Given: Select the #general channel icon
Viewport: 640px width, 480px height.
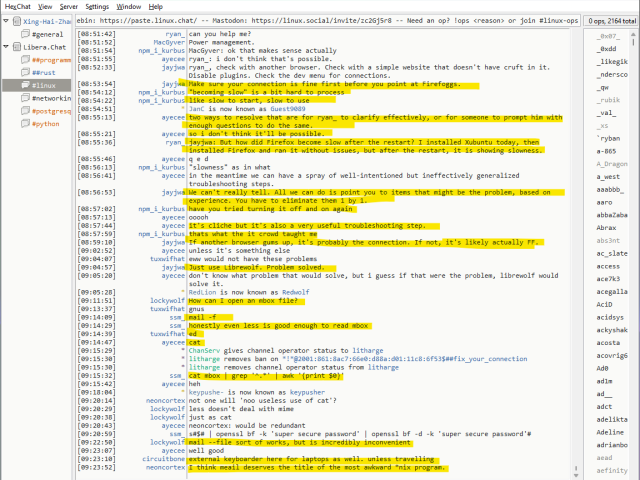Looking at the screenshot, I should coord(24,33).
